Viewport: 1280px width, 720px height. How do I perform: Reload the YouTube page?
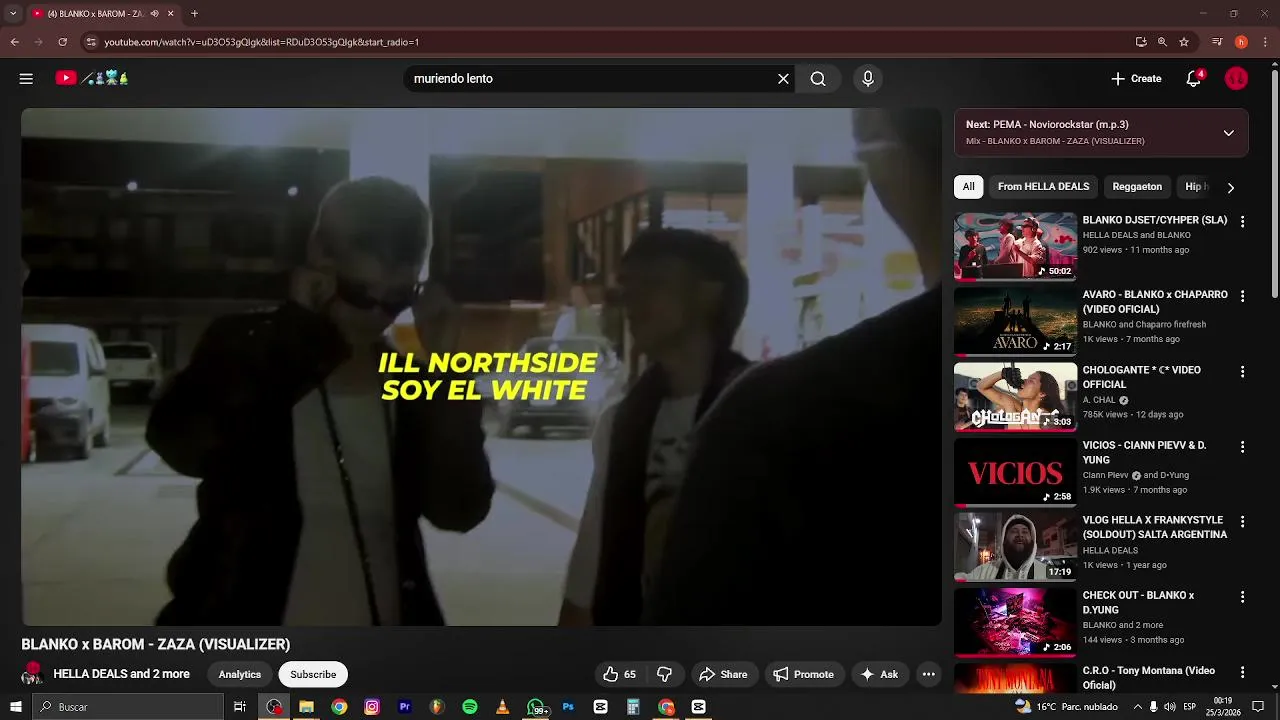pyautogui.click(x=62, y=42)
